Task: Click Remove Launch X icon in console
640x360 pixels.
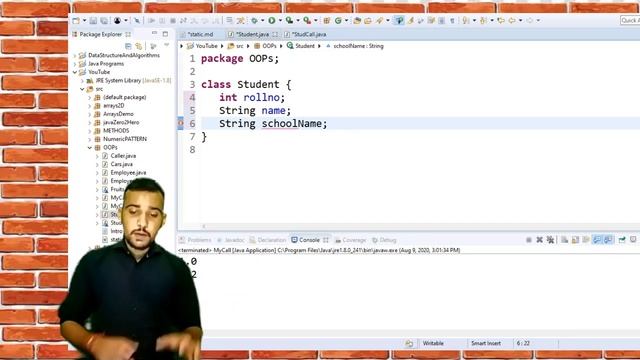Action: coord(540,240)
